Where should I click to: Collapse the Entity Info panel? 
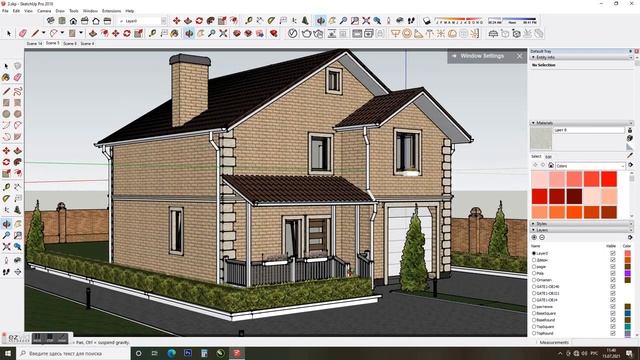point(533,58)
